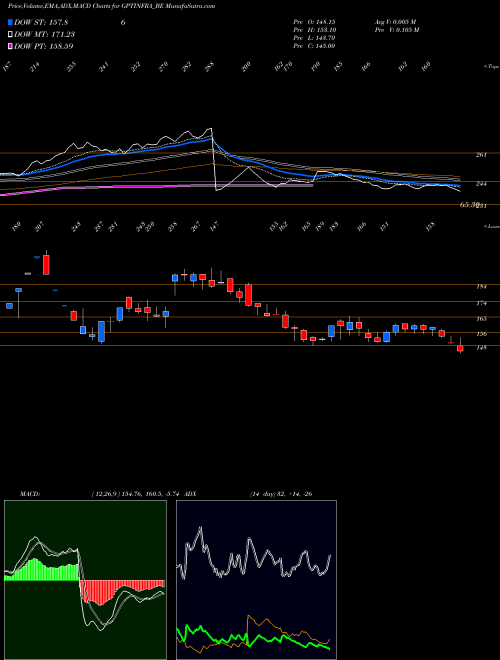Click the '<Tops' label at right edge
The image size is (500, 660).
pyautogui.click(x=492, y=67)
